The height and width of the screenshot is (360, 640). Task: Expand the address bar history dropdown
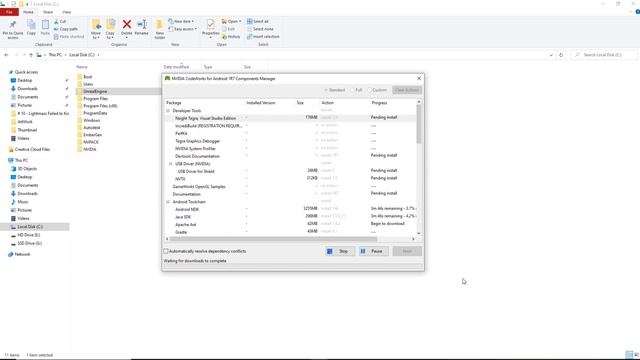click(x=551, y=55)
